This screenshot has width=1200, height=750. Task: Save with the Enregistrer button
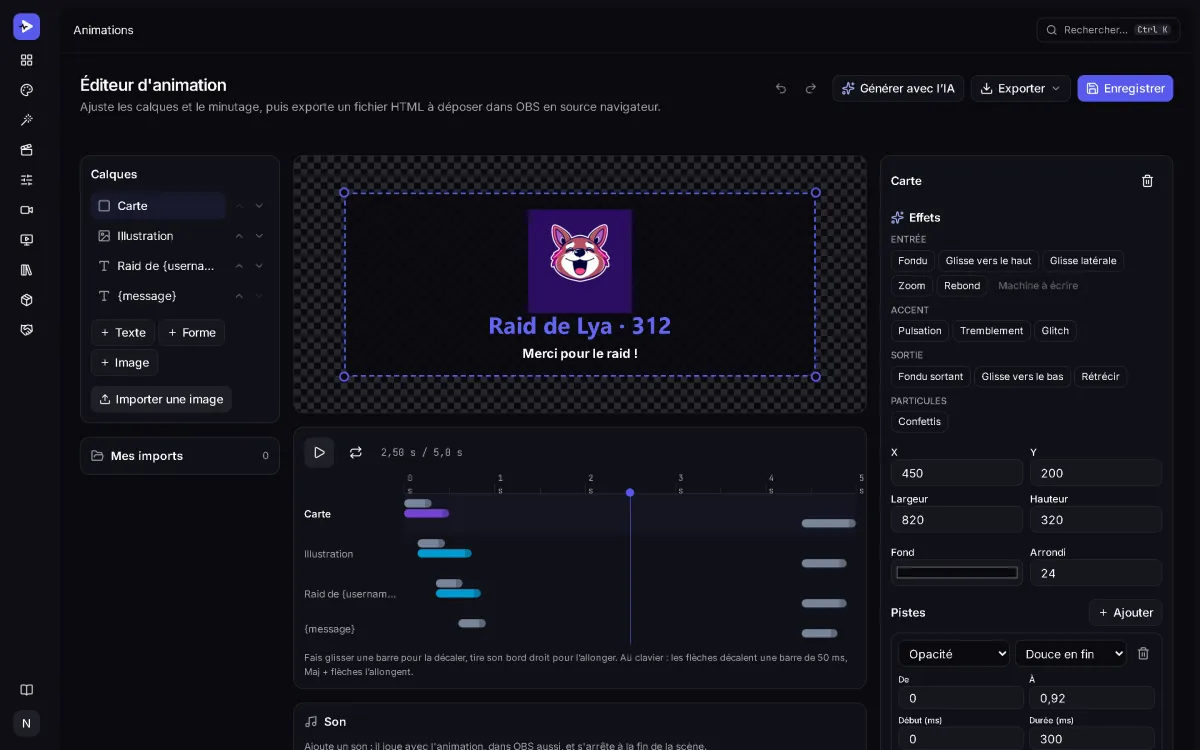(1125, 88)
